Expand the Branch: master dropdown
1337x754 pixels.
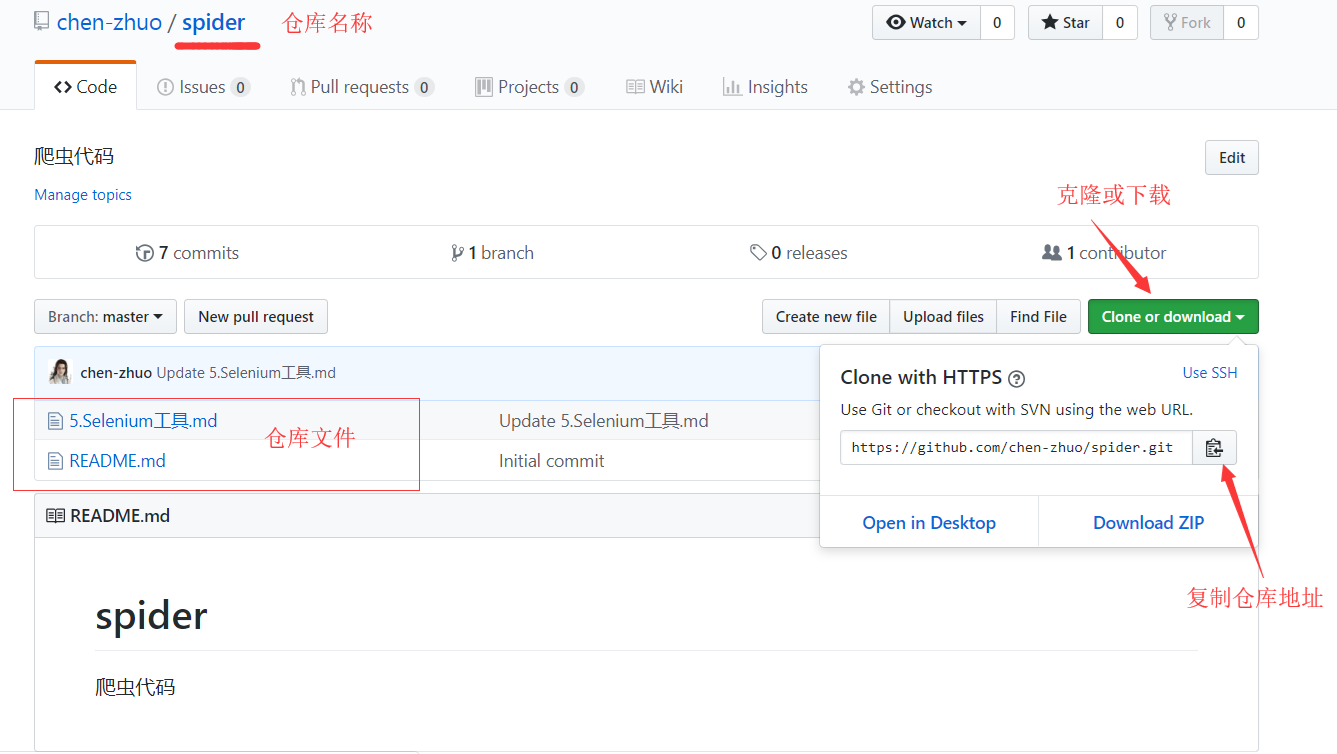pos(105,317)
